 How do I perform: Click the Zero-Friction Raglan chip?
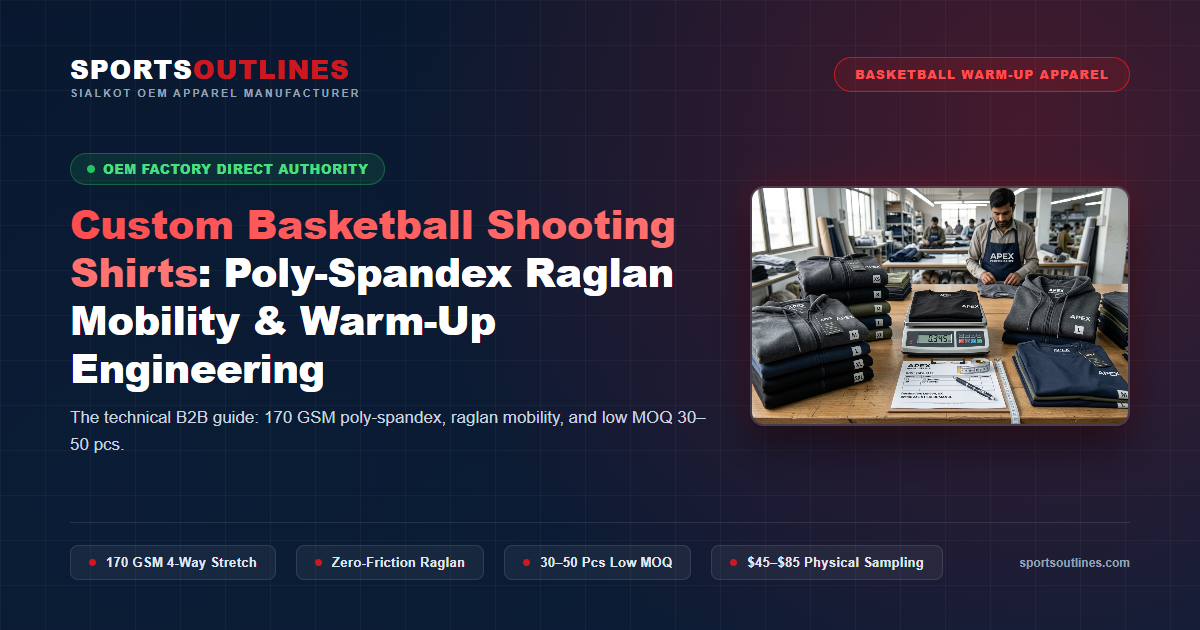click(390, 563)
